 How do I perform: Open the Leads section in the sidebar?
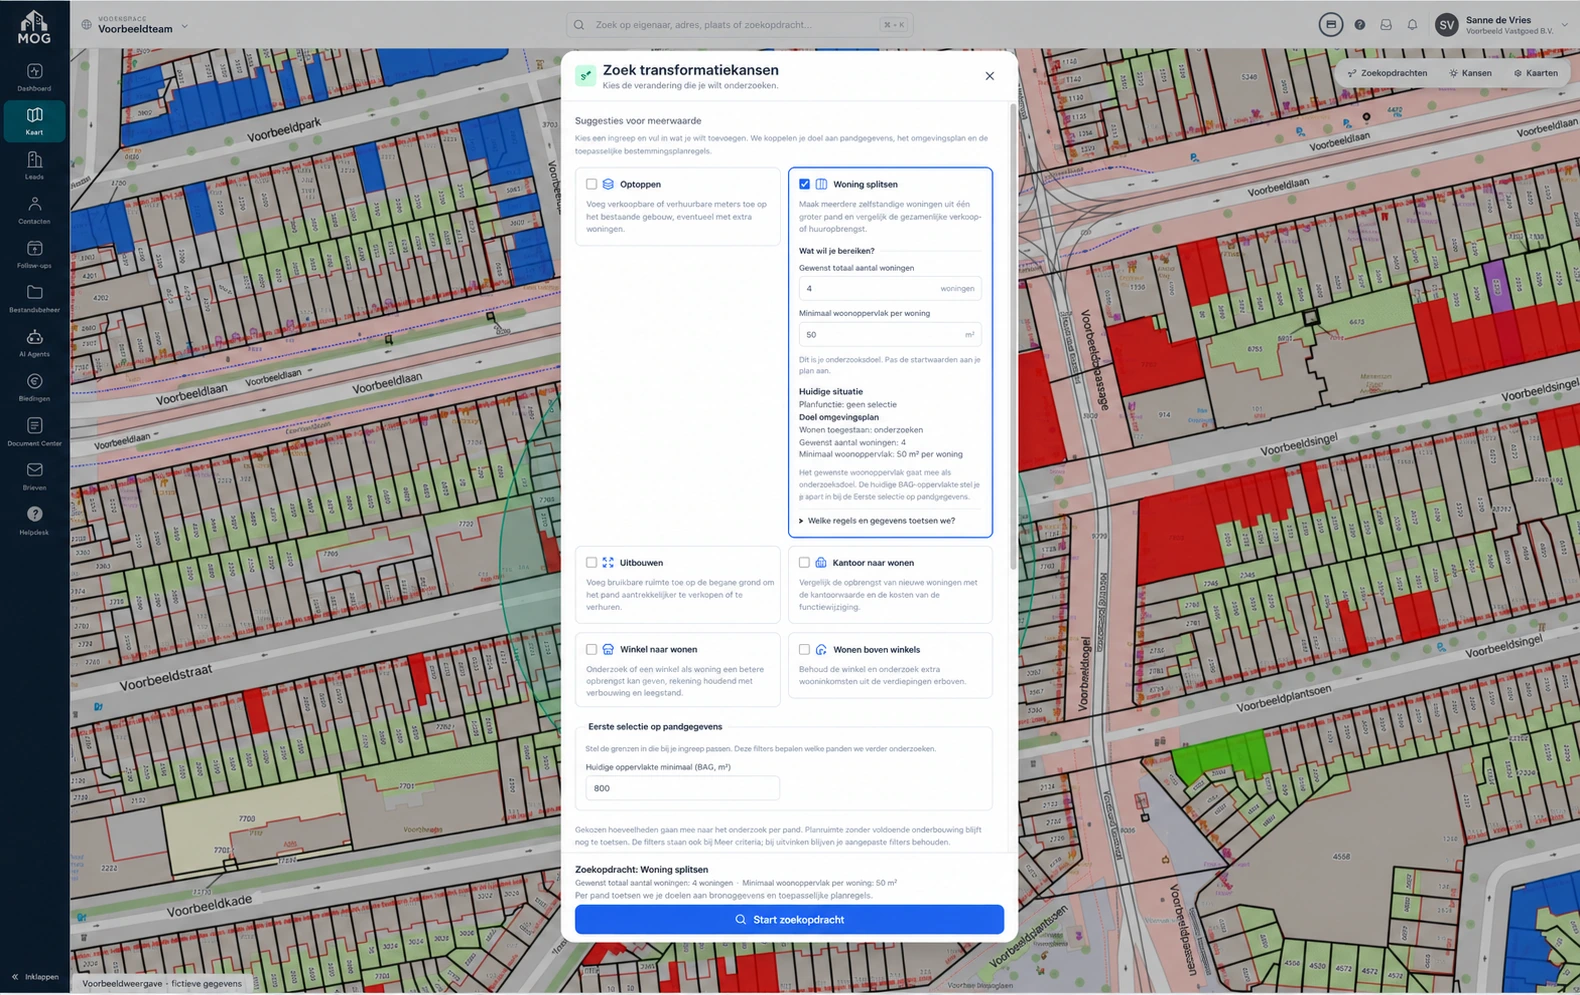pos(34,166)
